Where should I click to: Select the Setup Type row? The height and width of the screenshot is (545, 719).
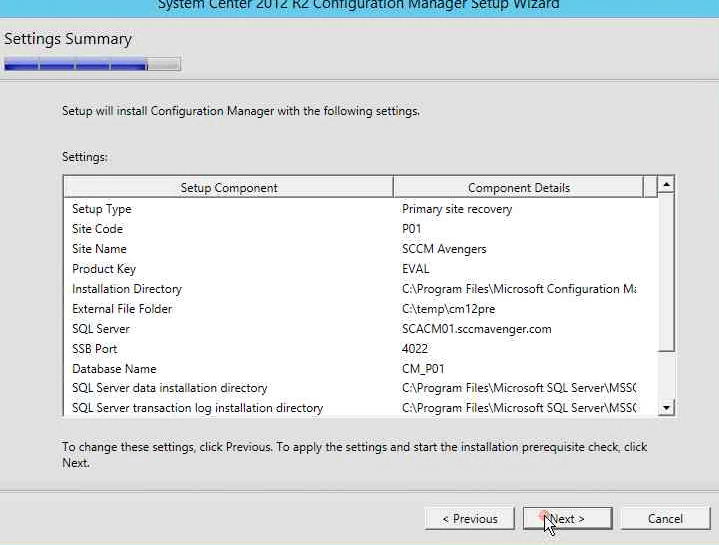pyautogui.click(x=360, y=209)
